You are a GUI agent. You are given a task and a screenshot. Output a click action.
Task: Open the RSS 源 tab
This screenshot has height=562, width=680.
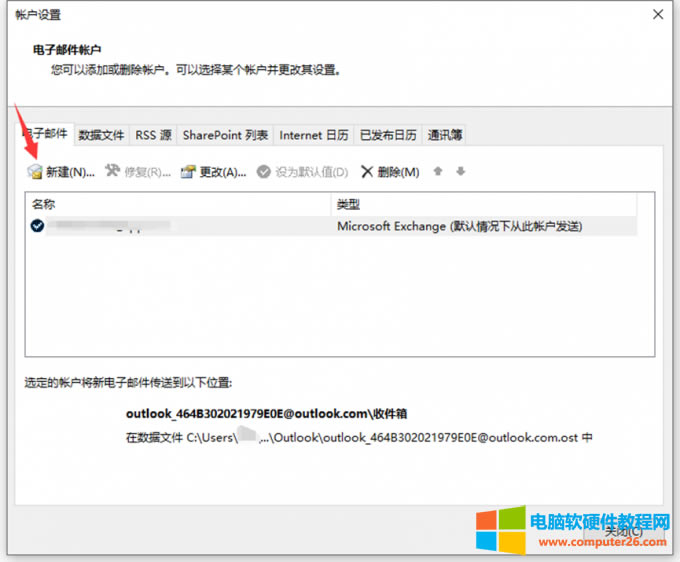pyautogui.click(x=154, y=135)
